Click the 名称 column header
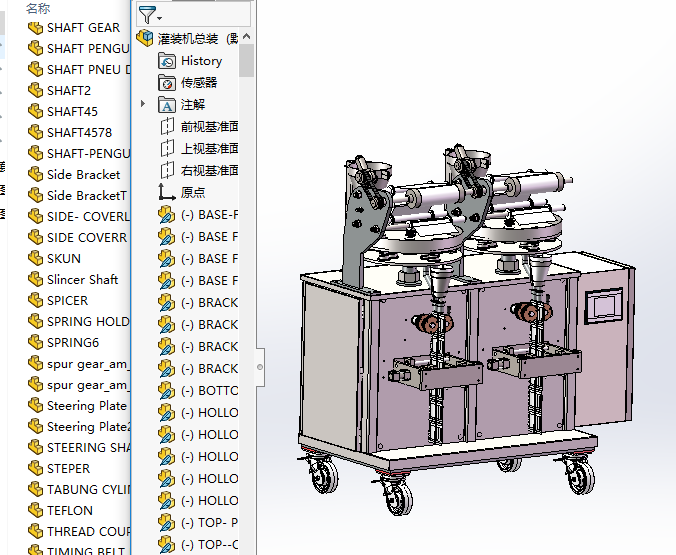This screenshot has height=555, width=676. (x=38, y=8)
